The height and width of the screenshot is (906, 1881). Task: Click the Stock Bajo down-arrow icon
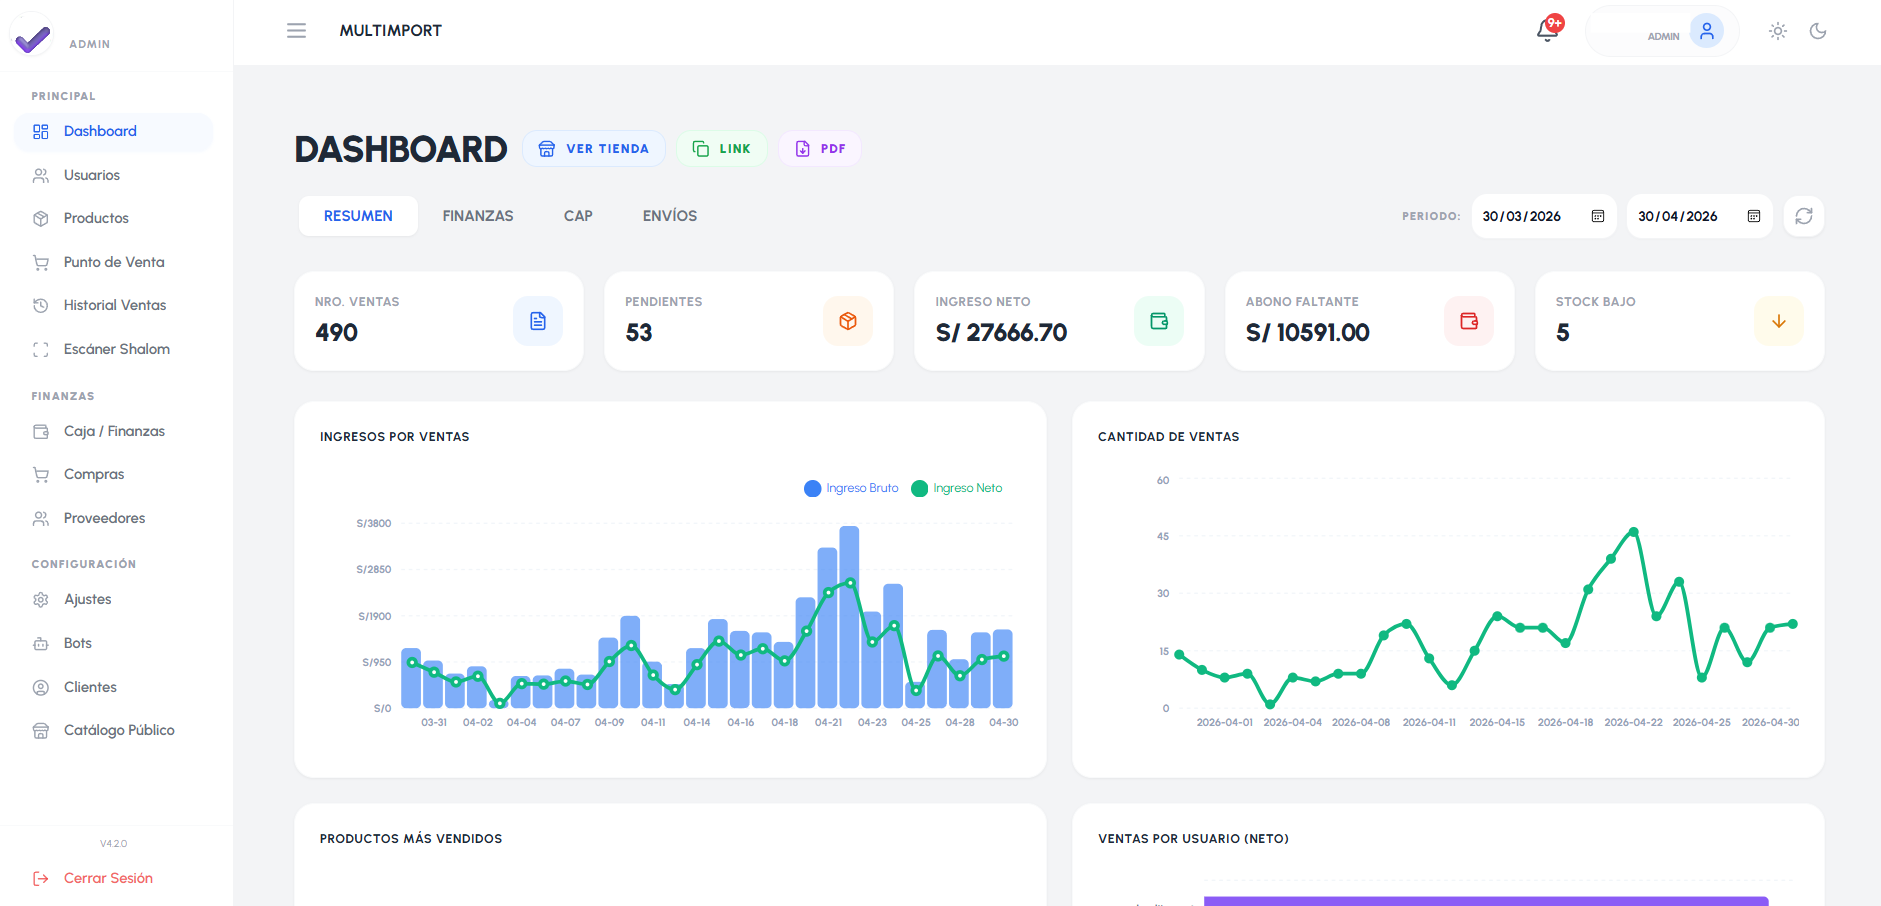(1779, 321)
